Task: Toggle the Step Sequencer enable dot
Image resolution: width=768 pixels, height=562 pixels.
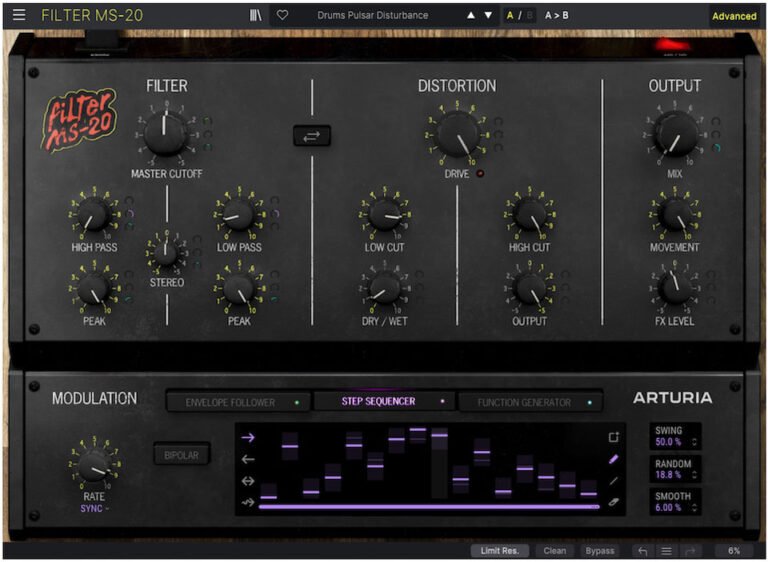Action: [x=443, y=401]
